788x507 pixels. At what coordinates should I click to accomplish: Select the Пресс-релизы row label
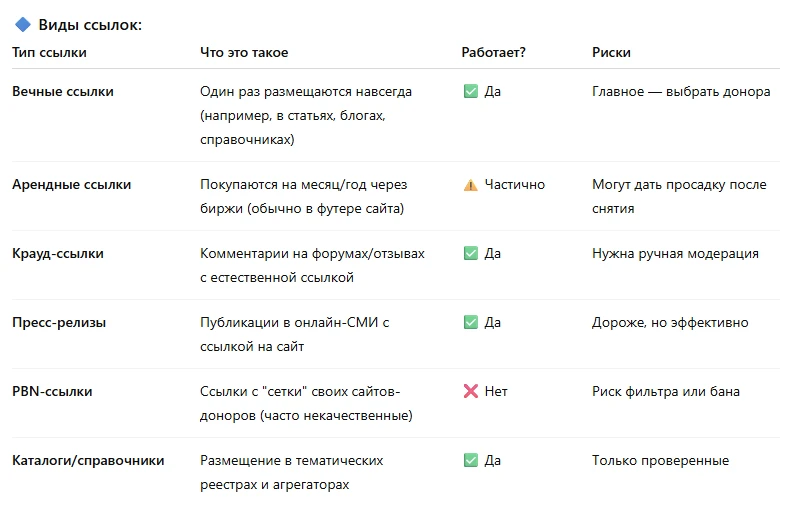[59, 323]
